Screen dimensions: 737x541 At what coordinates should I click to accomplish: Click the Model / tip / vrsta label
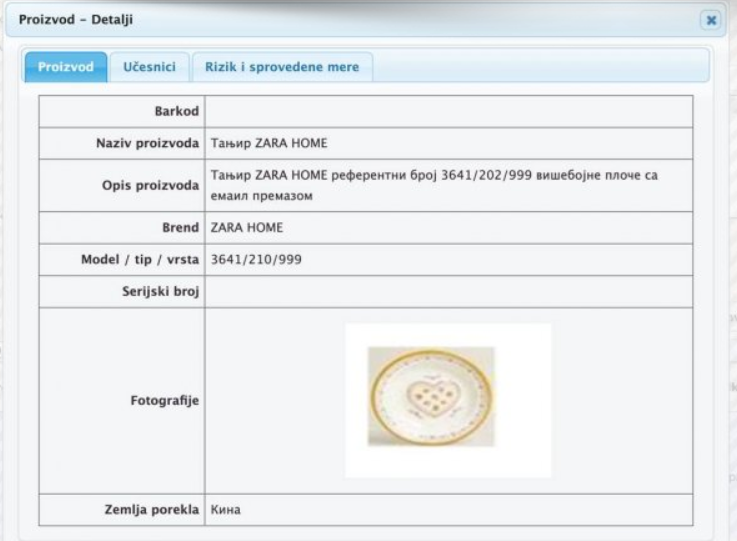click(140, 260)
